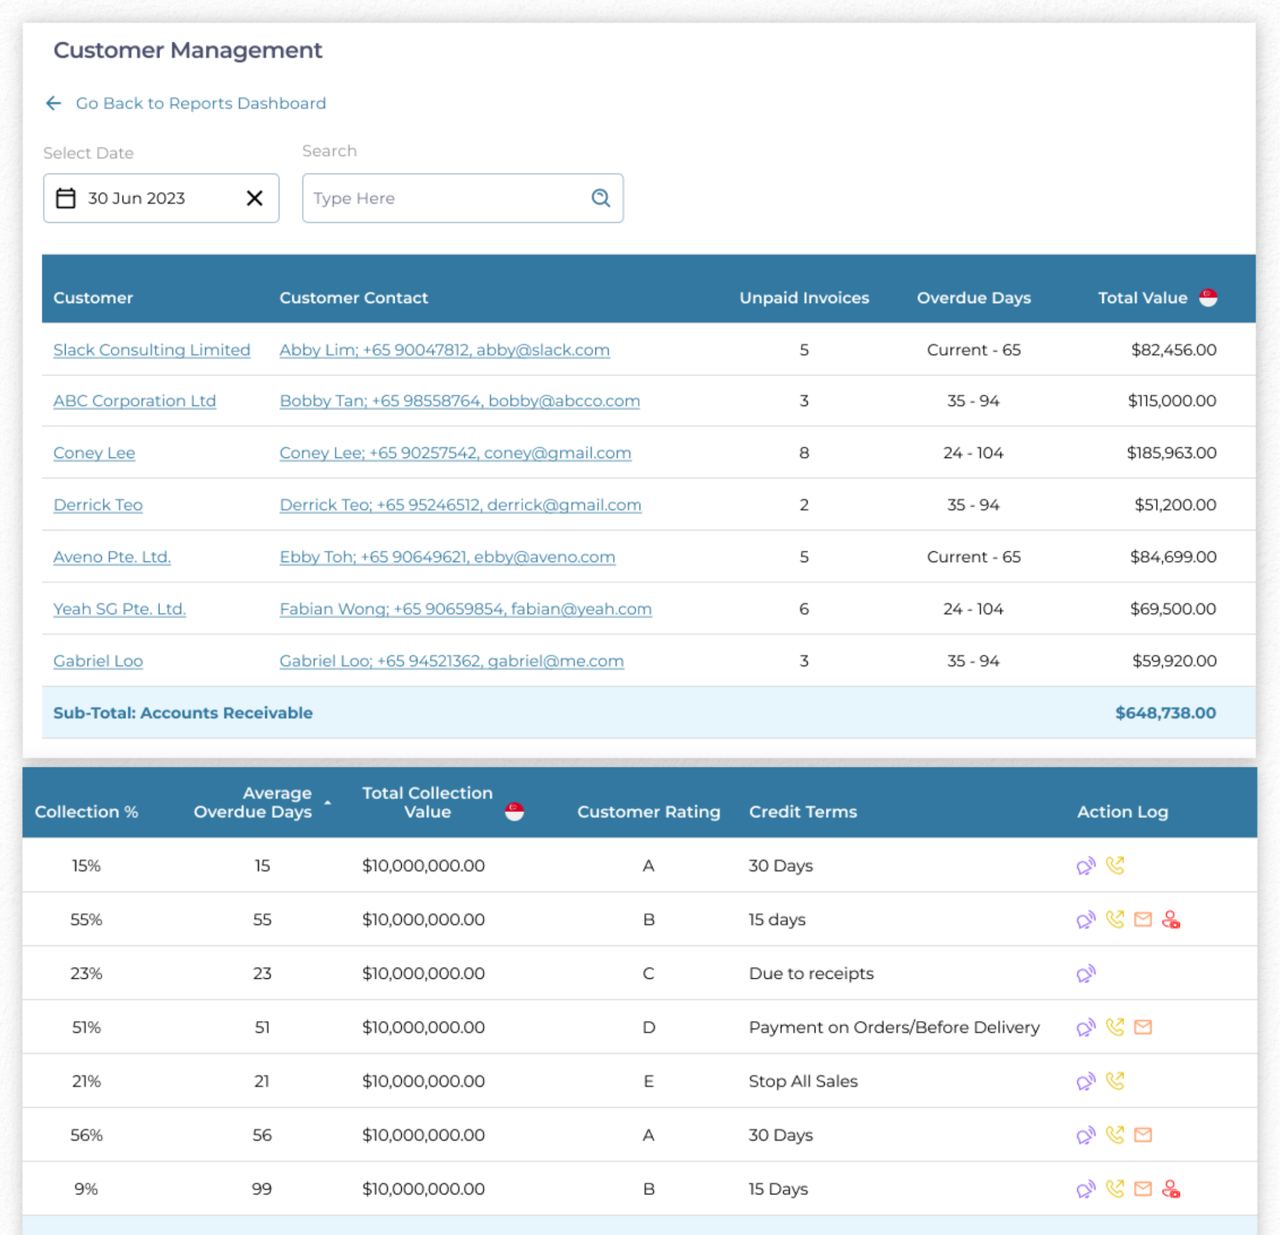Image resolution: width=1280 pixels, height=1235 pixels.
Task: Click the outgoing call icon in the 15% row
Action: 1115,865
